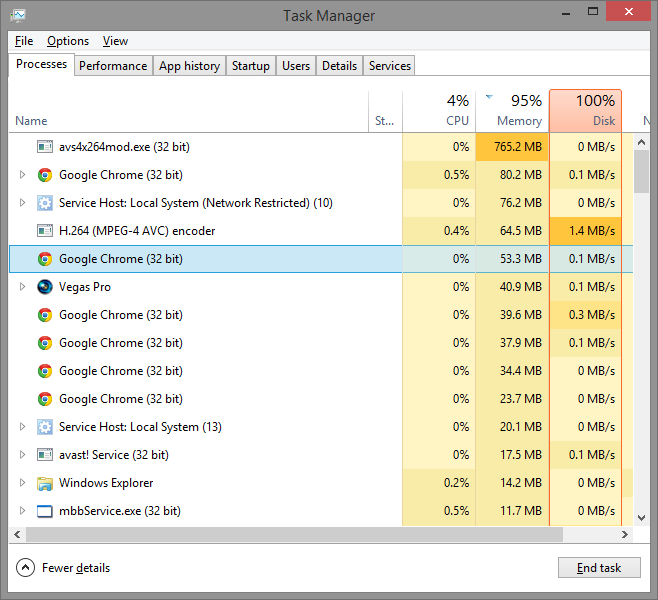Sort by the Memory column header
658x600 pixels.
[x=512, y=111]
